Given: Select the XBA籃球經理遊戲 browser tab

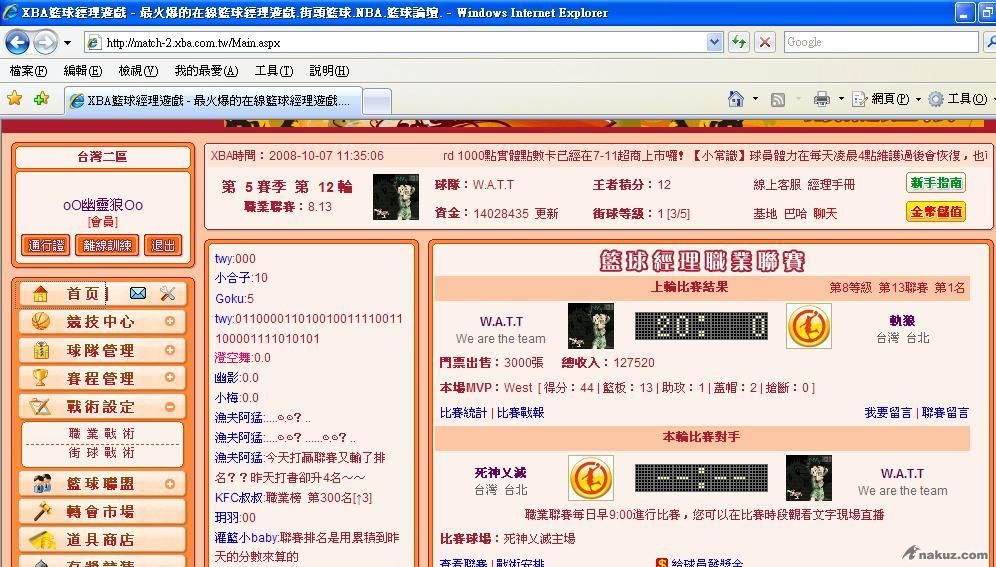Looking at the screenshot, I should click(213, 100).
